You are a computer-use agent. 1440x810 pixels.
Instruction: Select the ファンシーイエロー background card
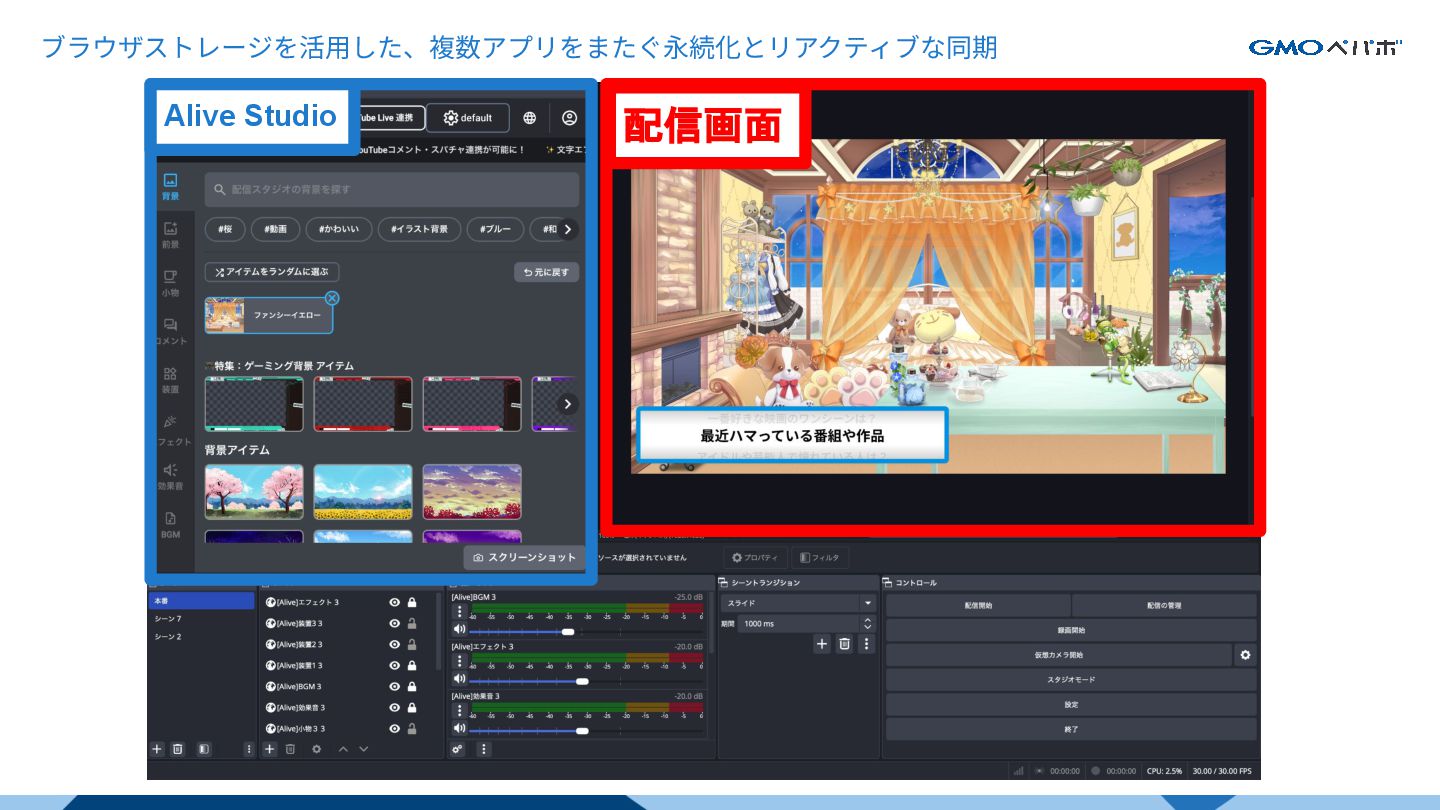(x=269, y=315)
